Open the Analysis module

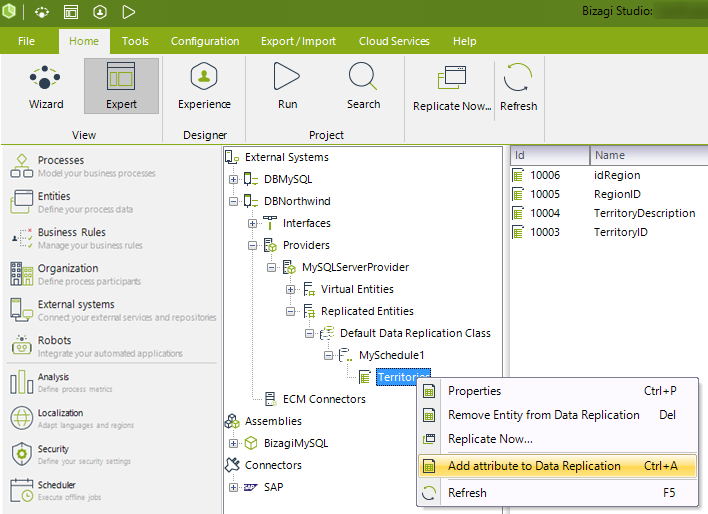coord(61,383)
